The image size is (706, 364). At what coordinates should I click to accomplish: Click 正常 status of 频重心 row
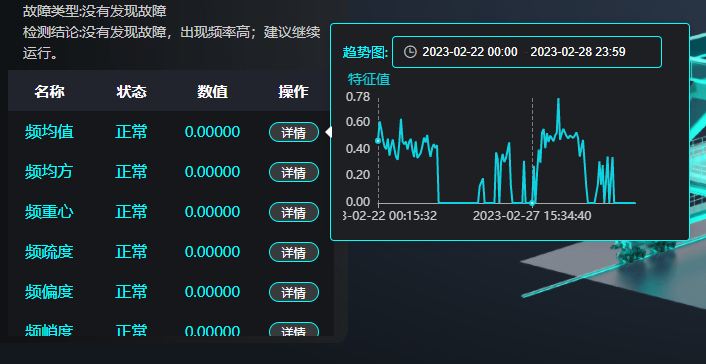coord(131,212)
